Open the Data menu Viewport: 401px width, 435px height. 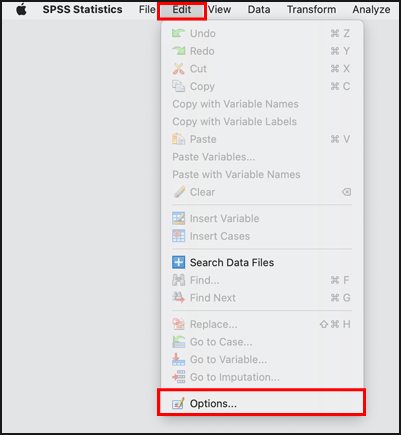coord(259,10)
